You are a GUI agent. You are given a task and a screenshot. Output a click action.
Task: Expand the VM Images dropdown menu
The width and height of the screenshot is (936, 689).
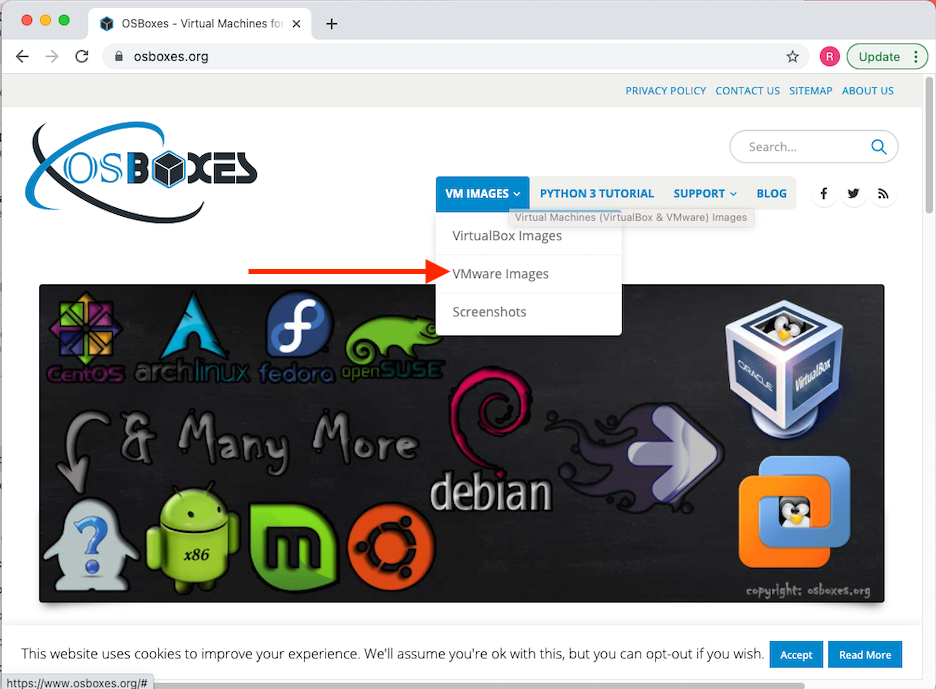tap(482, 194)
